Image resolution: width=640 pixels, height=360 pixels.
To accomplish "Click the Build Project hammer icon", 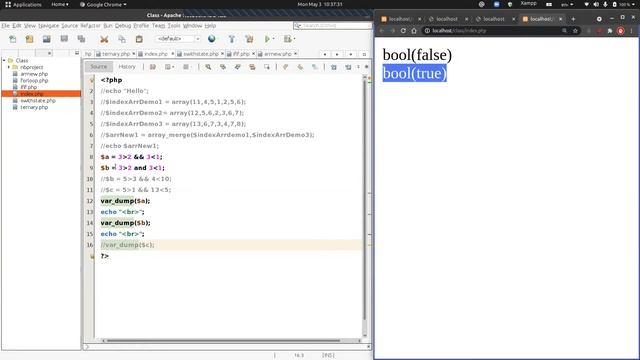I will pyautogui.click(x=231, y=39).
